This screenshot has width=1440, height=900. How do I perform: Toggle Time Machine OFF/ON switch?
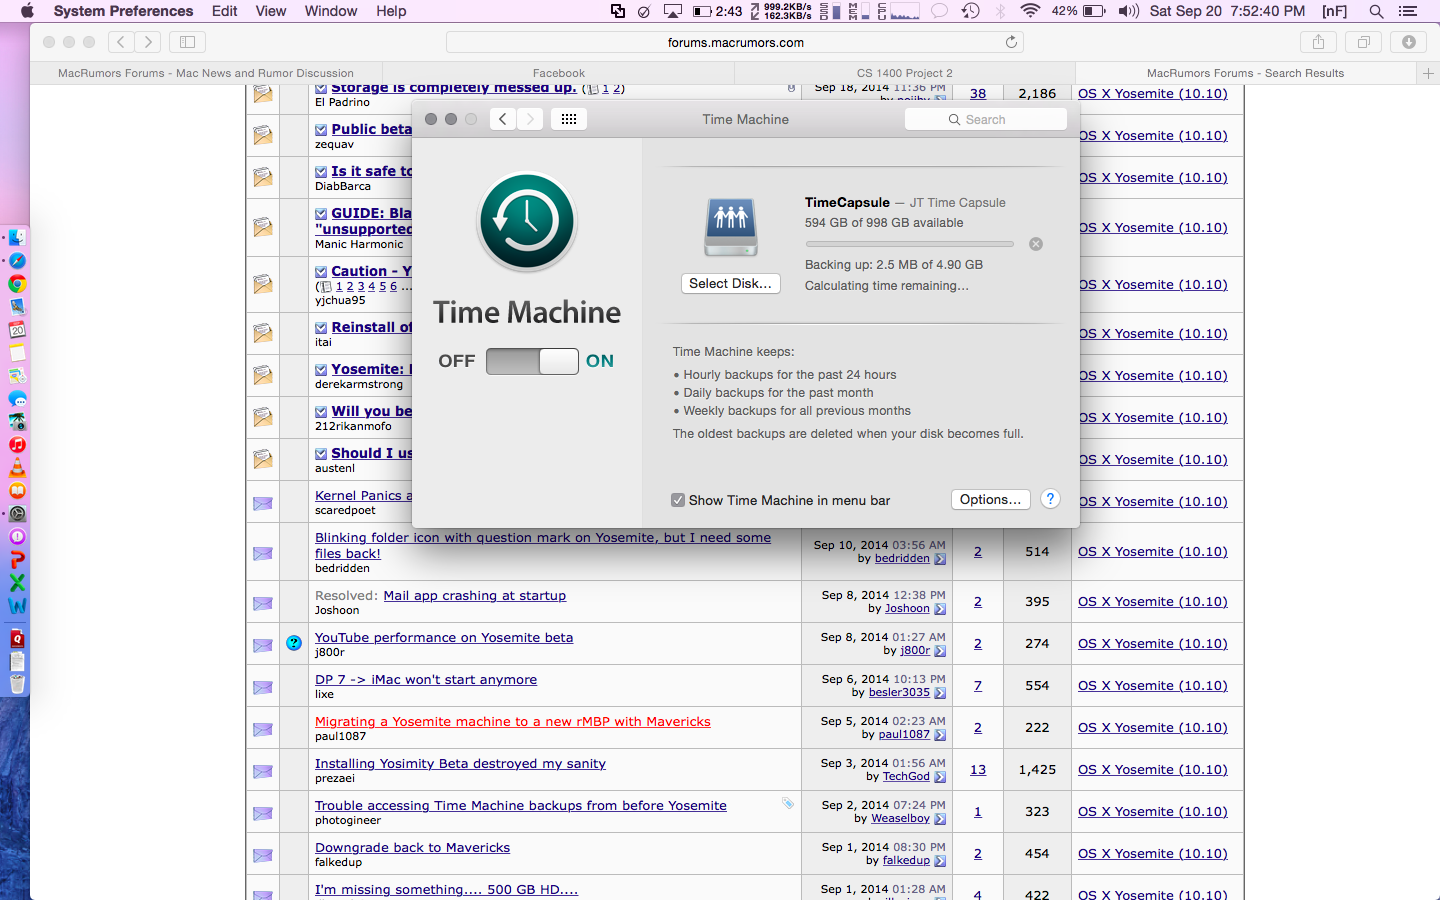(532, 361)
